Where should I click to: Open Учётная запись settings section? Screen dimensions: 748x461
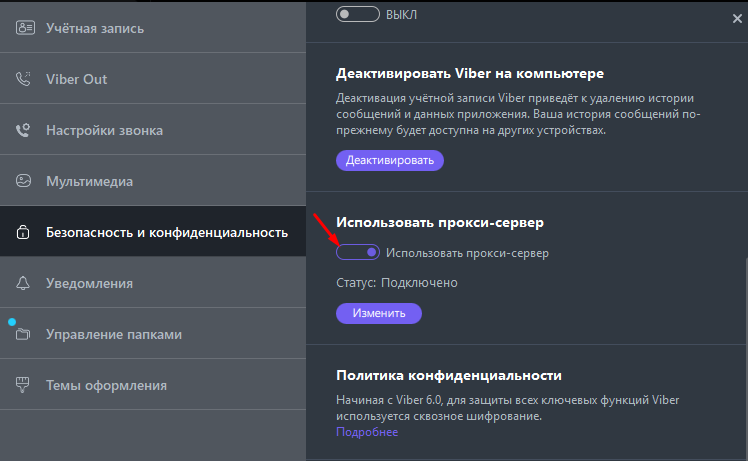[x=153, y=27]
